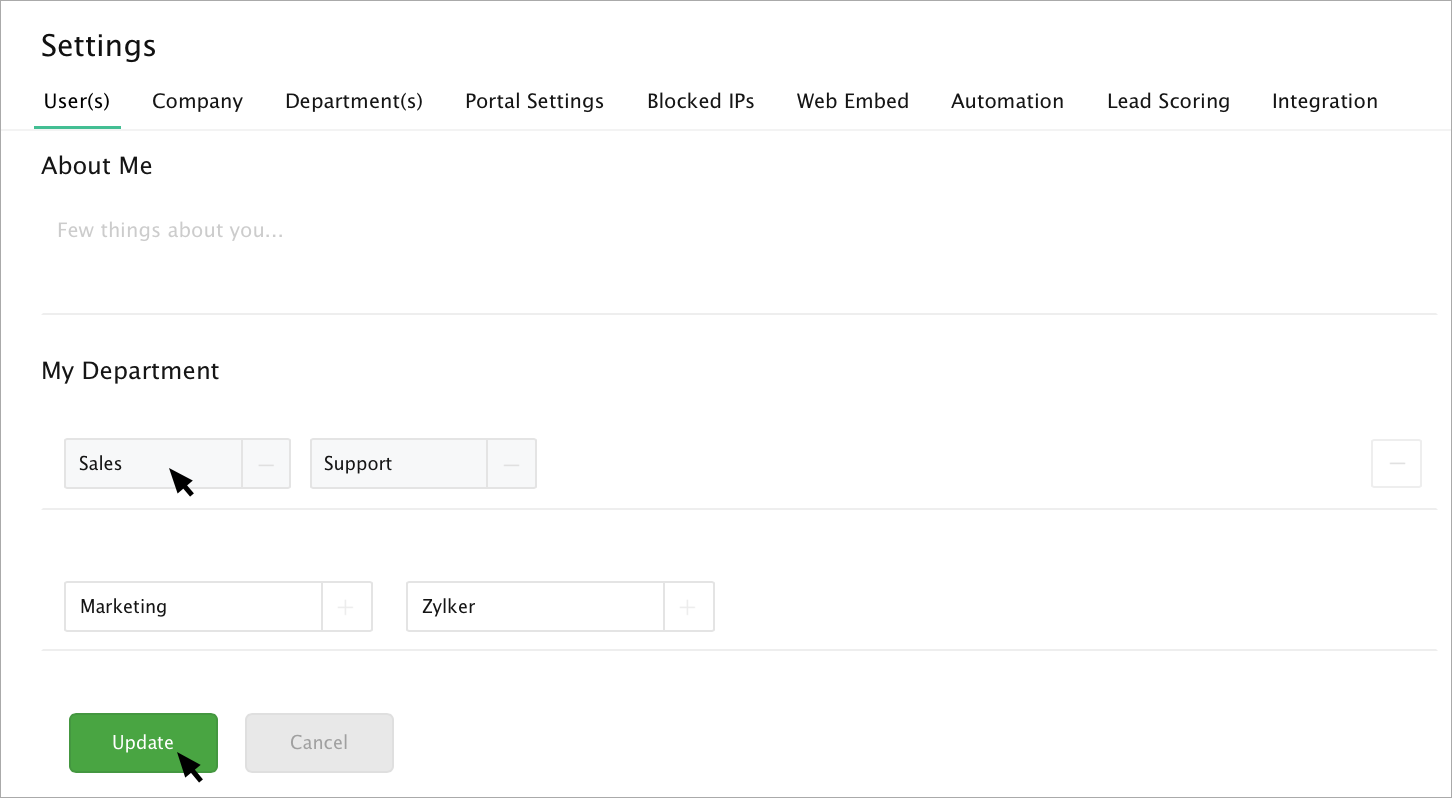Switch to the User(s) tab
This screenshot has height=798, width=1452.
tap(77, 101)
